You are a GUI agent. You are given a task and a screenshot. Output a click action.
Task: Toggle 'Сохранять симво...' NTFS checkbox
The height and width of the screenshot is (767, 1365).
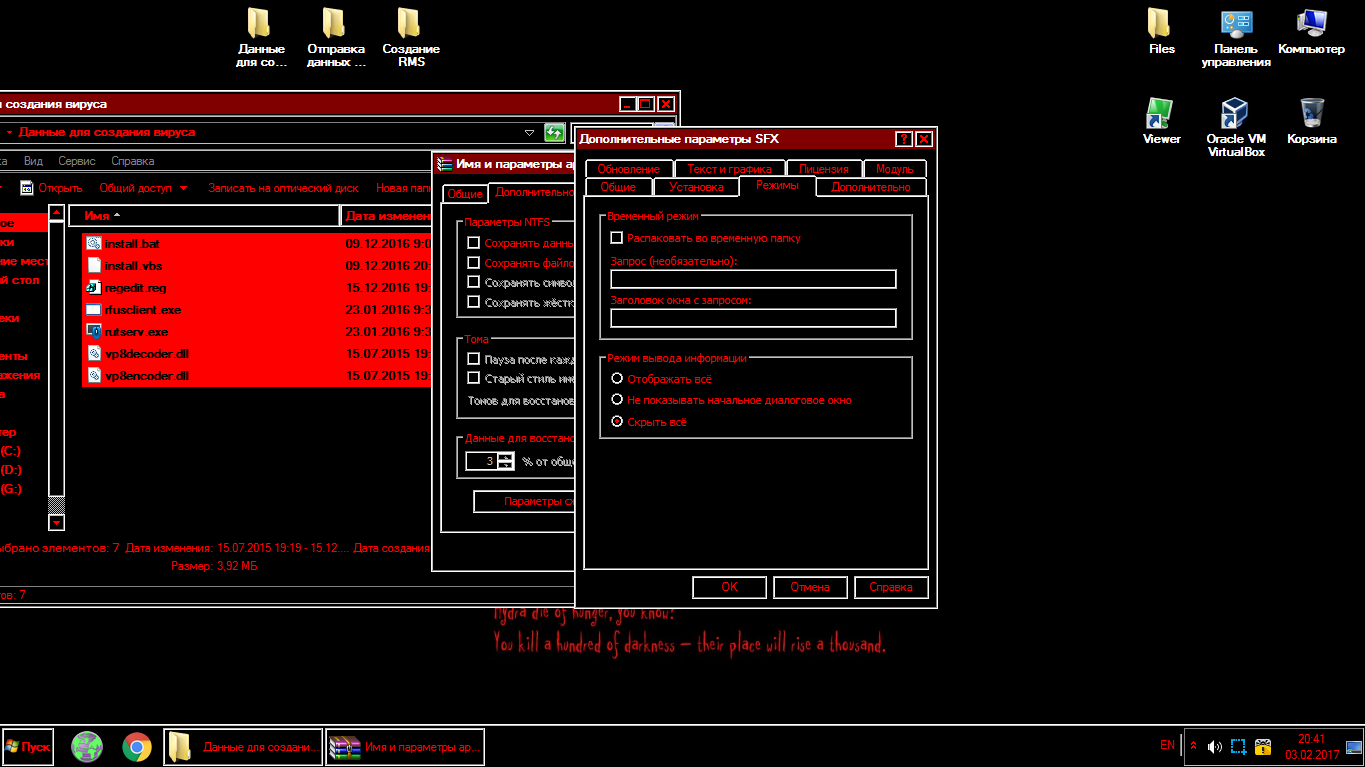point(474,283)
